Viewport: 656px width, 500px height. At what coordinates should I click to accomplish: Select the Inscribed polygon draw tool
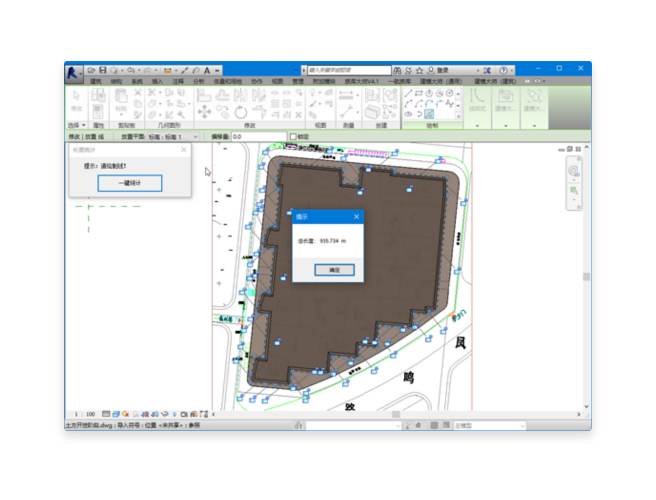pyautogui.click(x=429, y=93)
